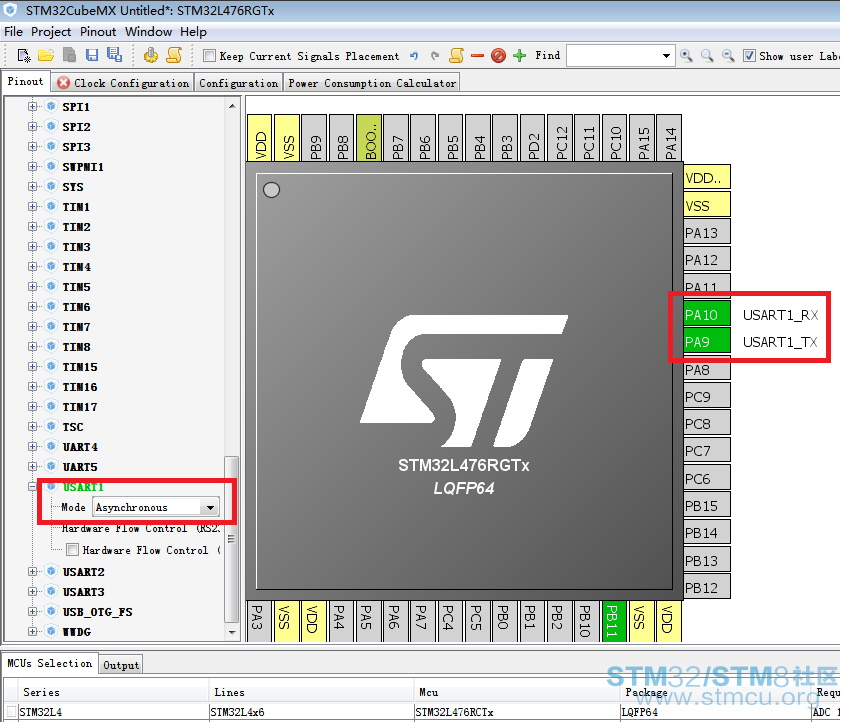
Task: Click the PC4 pin on bottom edge
Action: click(449, 621)
